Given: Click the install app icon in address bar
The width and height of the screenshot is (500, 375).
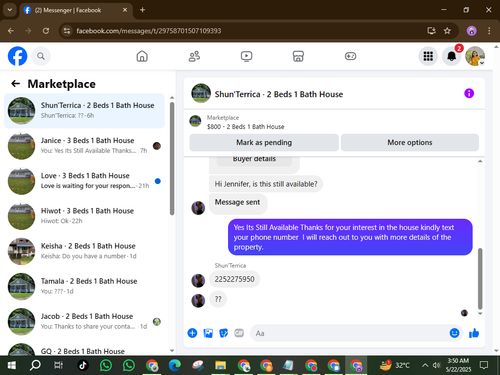Looking at the screenshot, I should (431, 31).
